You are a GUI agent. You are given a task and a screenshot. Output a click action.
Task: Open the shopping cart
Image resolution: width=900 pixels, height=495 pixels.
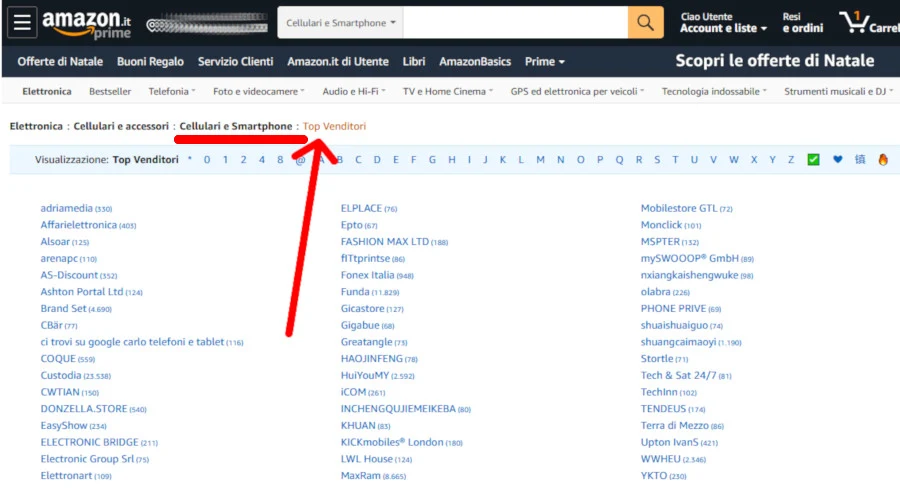click(x=866, y=22)
